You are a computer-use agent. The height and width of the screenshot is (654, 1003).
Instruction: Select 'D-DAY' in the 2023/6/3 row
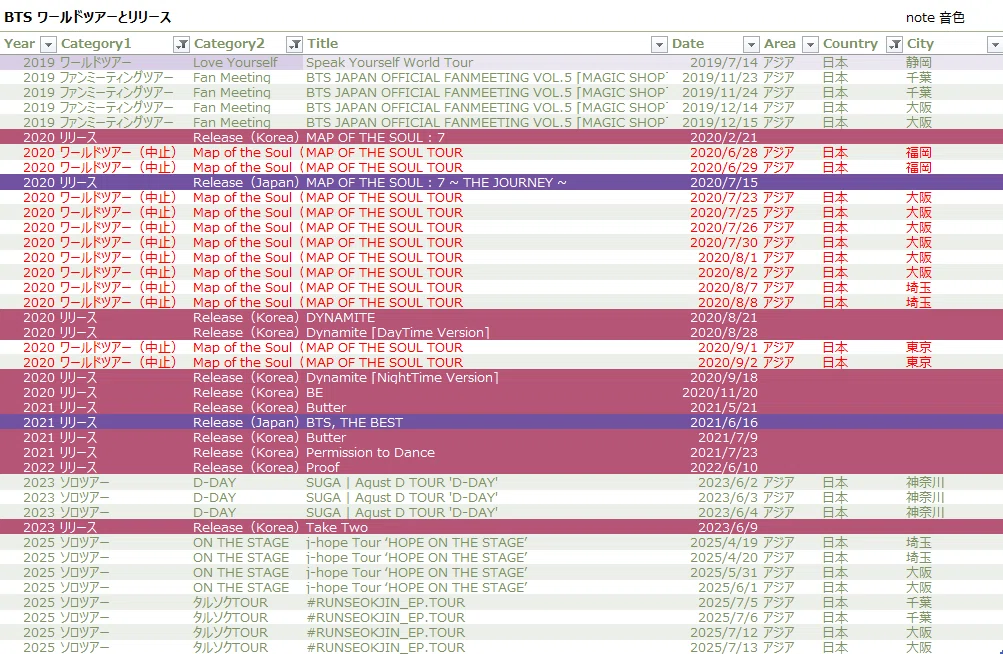[214, 498]
